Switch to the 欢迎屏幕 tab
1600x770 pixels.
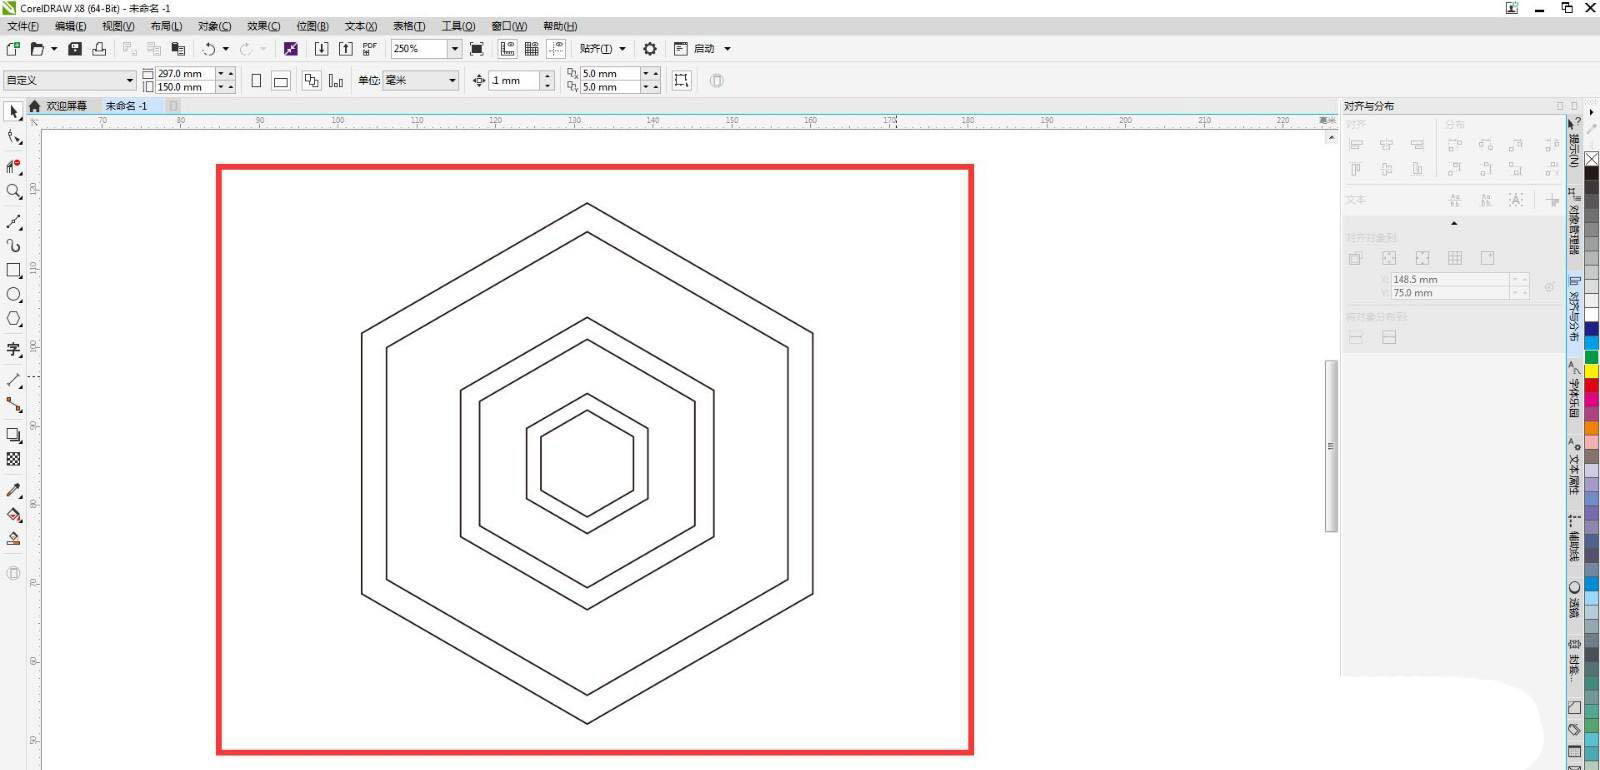[x=66, y=106]
